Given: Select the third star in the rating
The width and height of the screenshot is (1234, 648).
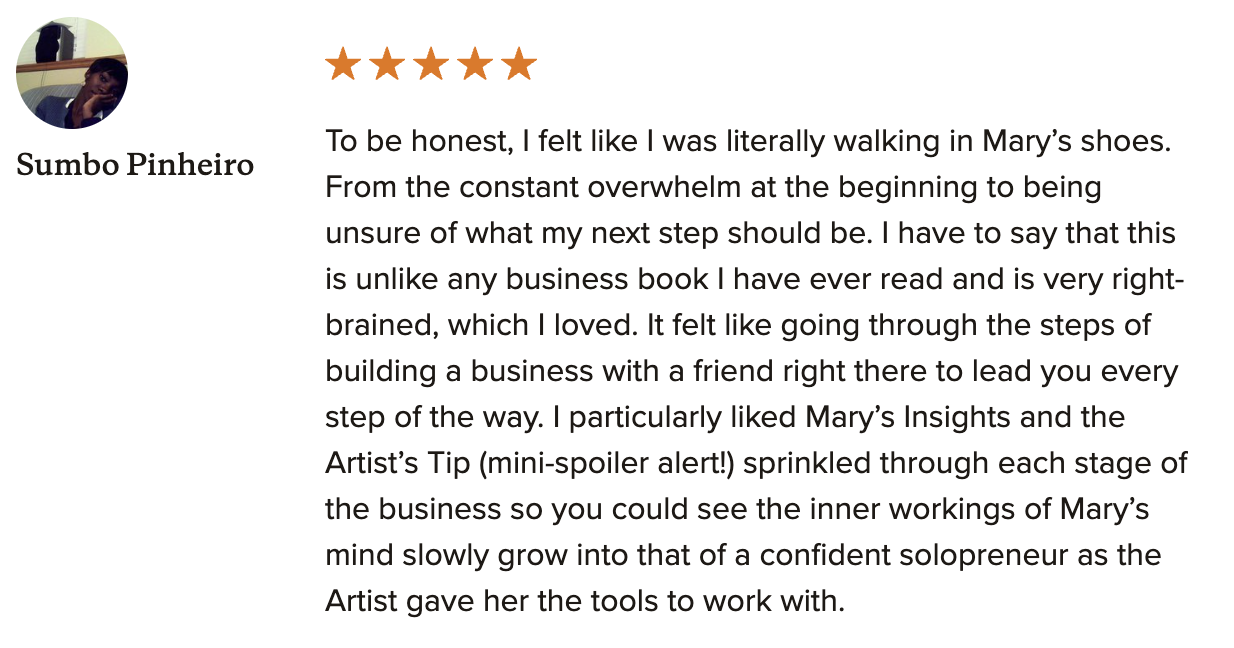Looking at the screenshot, I should [x=431, y=65].
